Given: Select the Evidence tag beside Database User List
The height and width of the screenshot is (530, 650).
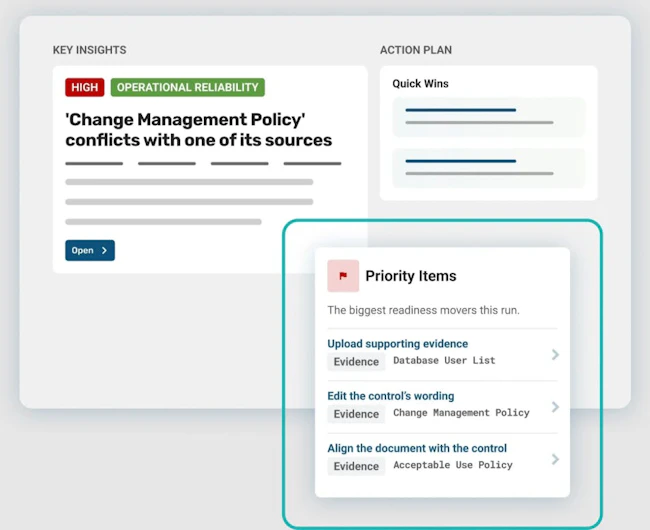Looking at the screenshot, I should coord(356,362).
